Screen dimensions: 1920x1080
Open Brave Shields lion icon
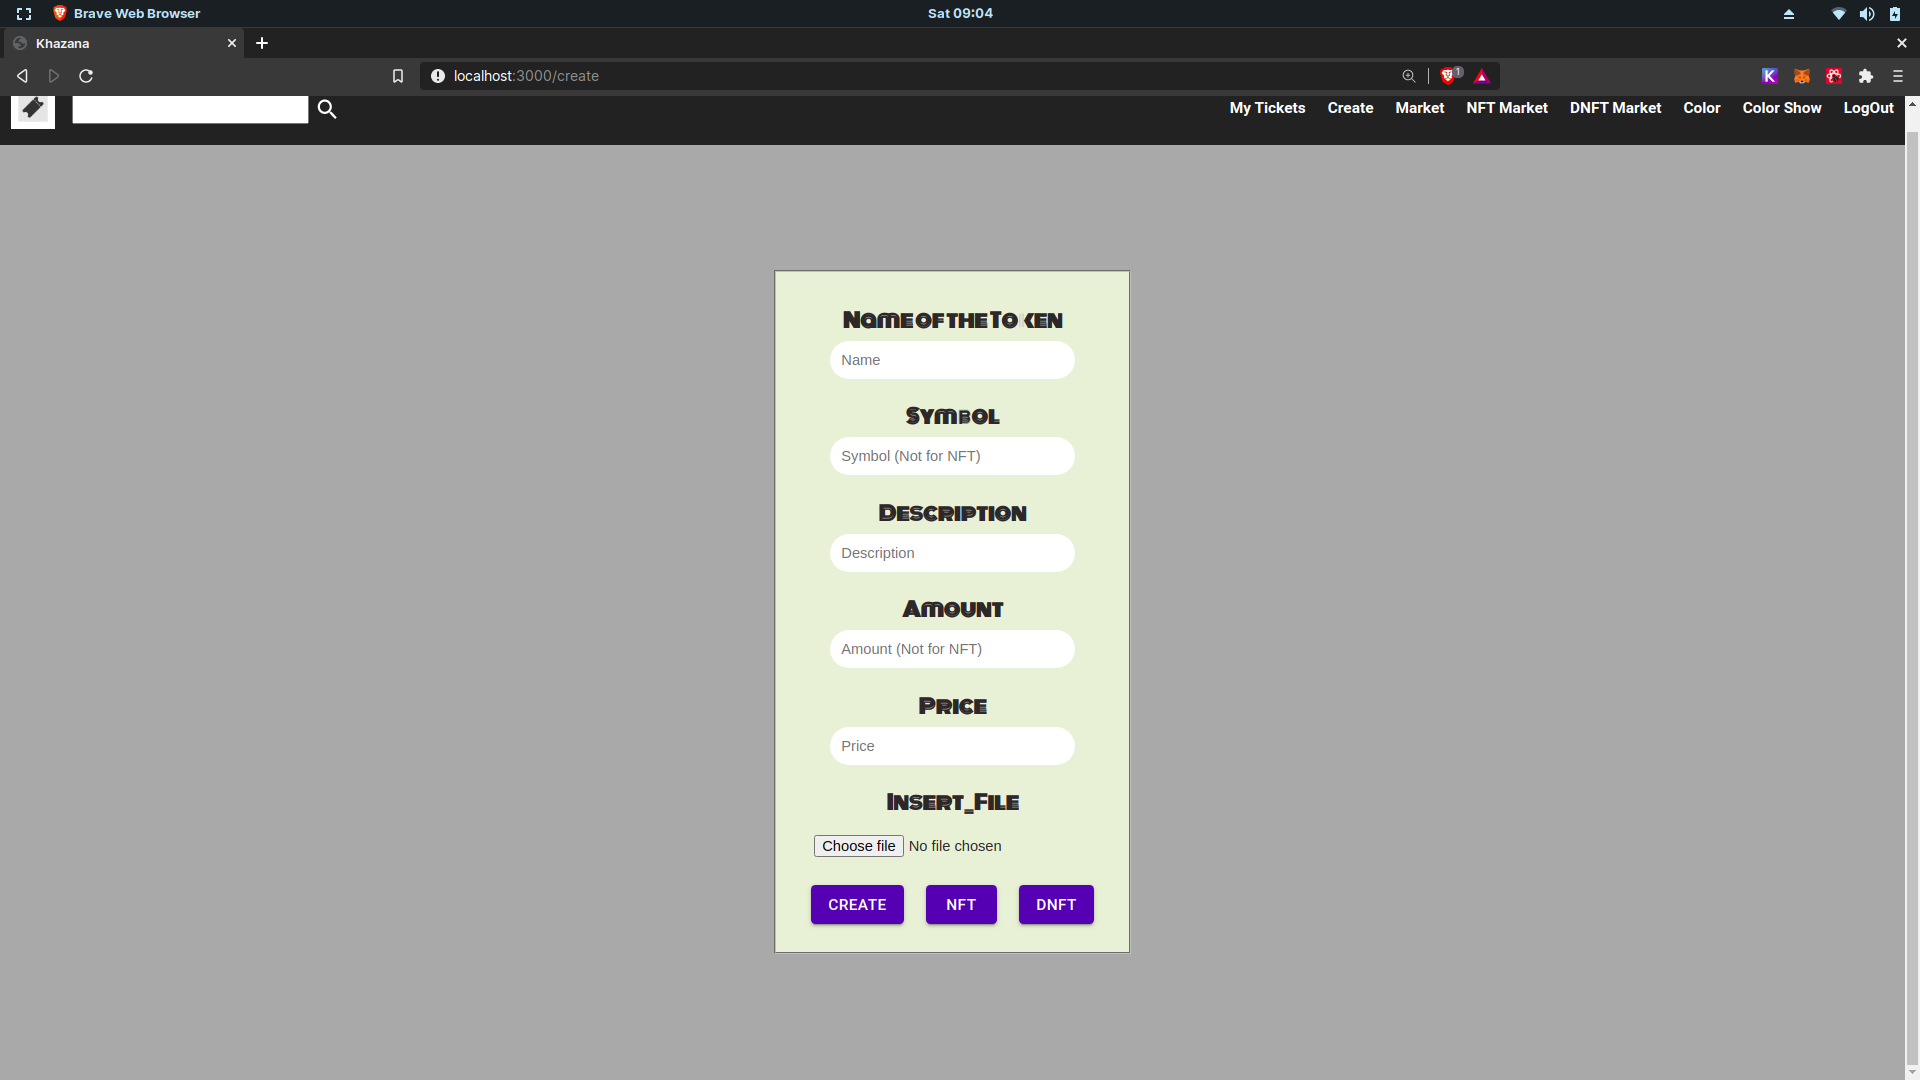(x=1447, y=76)
